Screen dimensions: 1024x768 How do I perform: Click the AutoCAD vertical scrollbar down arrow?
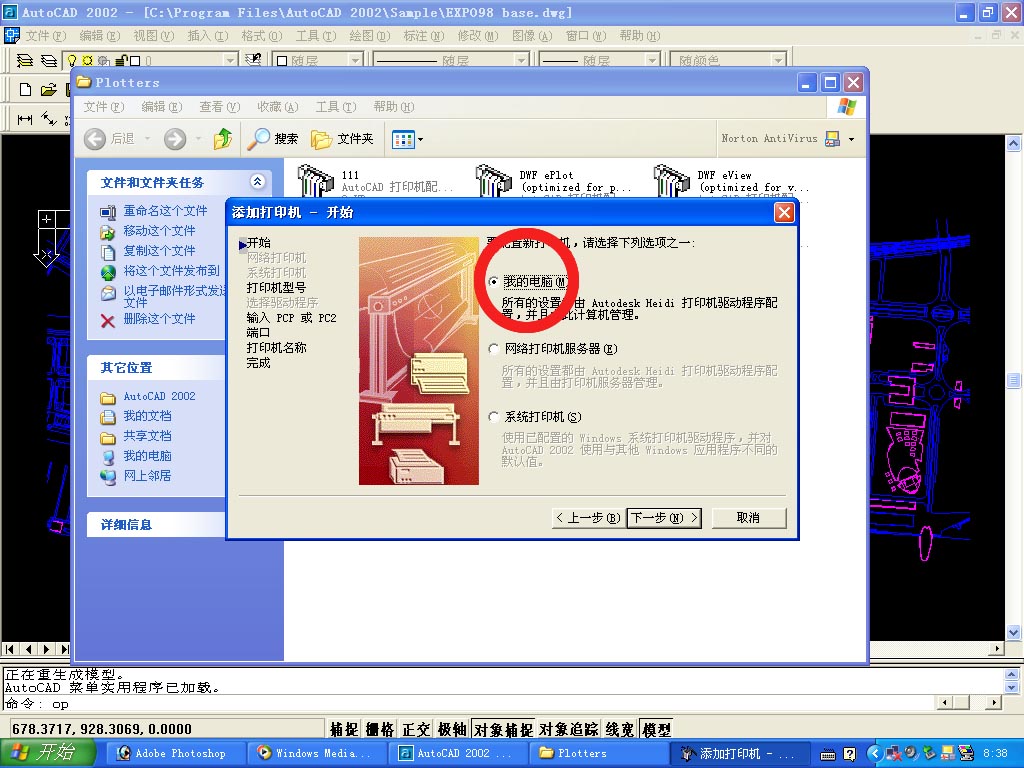(x=1014, y=632)
